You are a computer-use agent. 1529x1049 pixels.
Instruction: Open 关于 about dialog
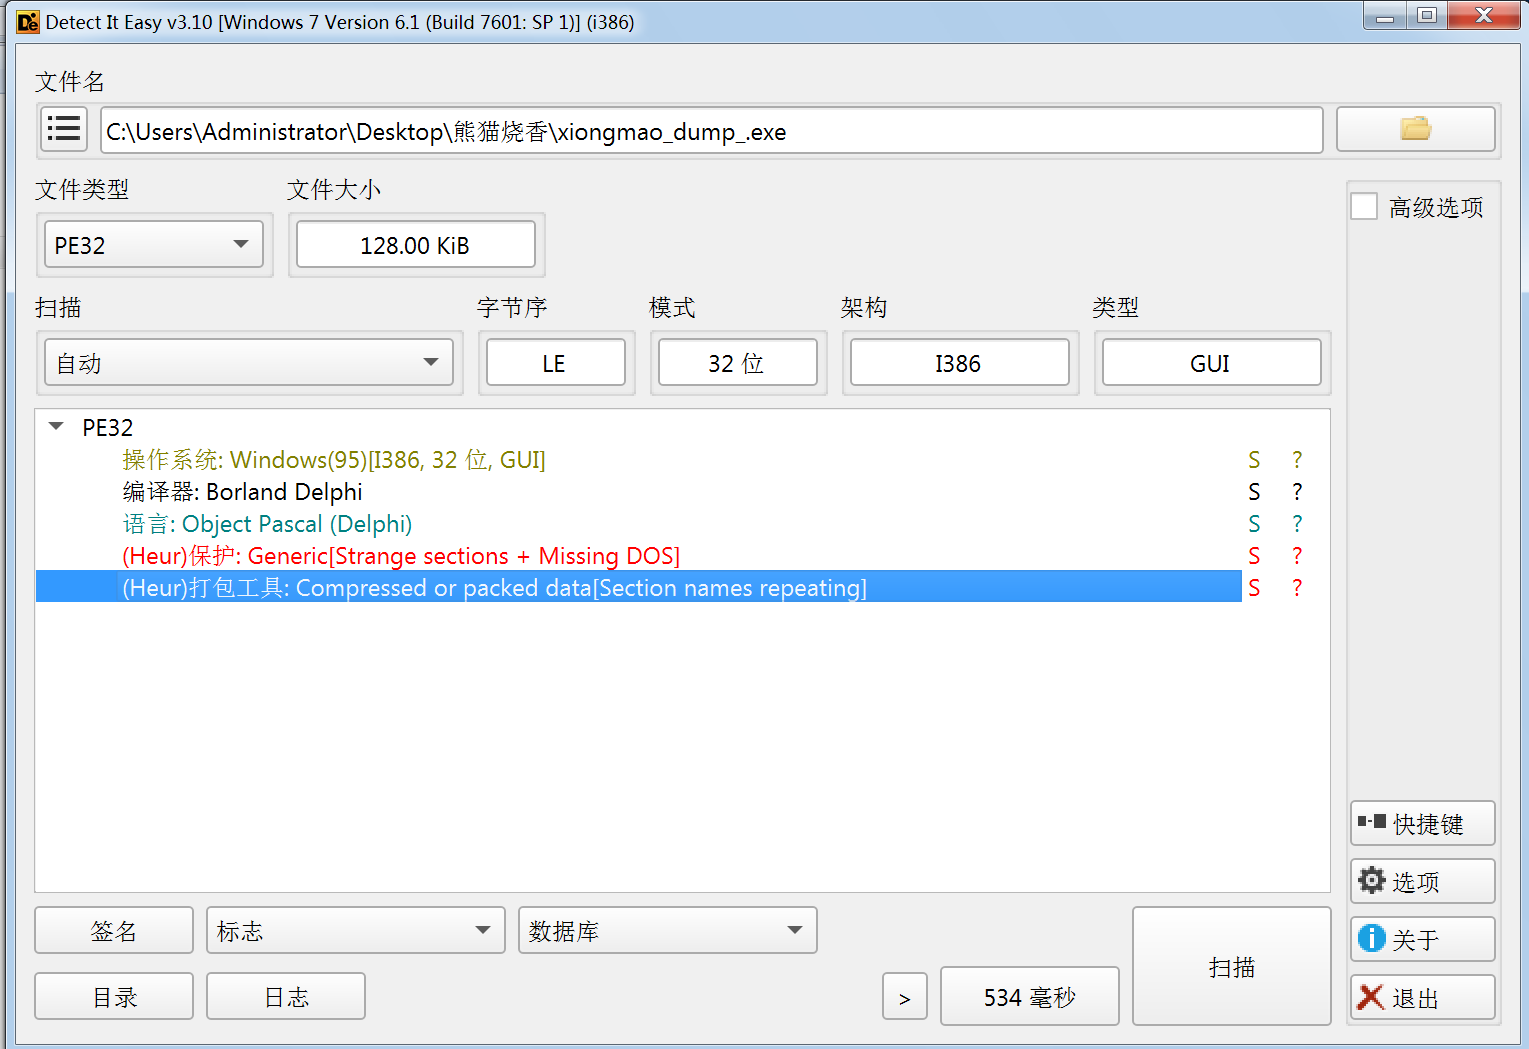[x=1422, y=939]
